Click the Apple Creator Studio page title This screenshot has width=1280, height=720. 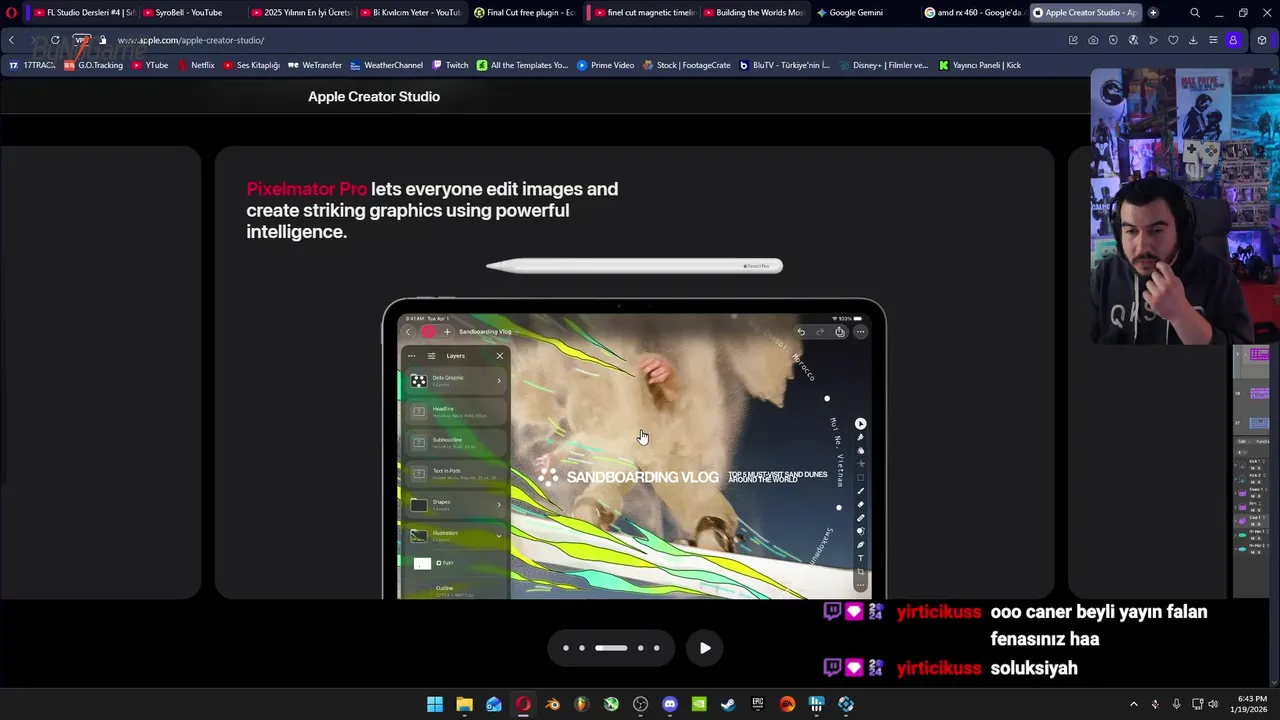pos(374,96)
